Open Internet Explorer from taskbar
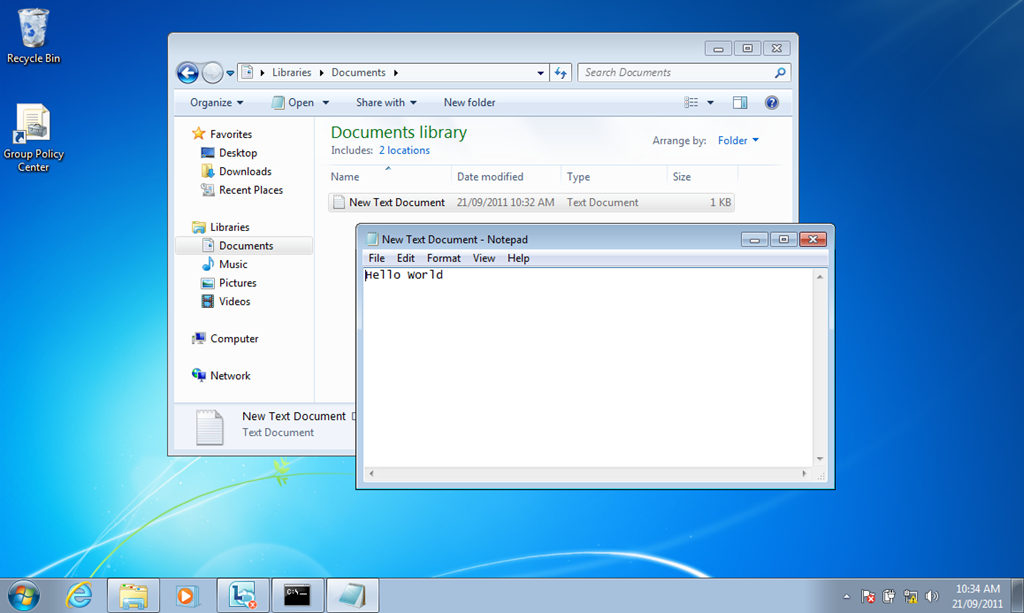The width and height of the screenshot is (1024, 613). (x=79, y=595)
